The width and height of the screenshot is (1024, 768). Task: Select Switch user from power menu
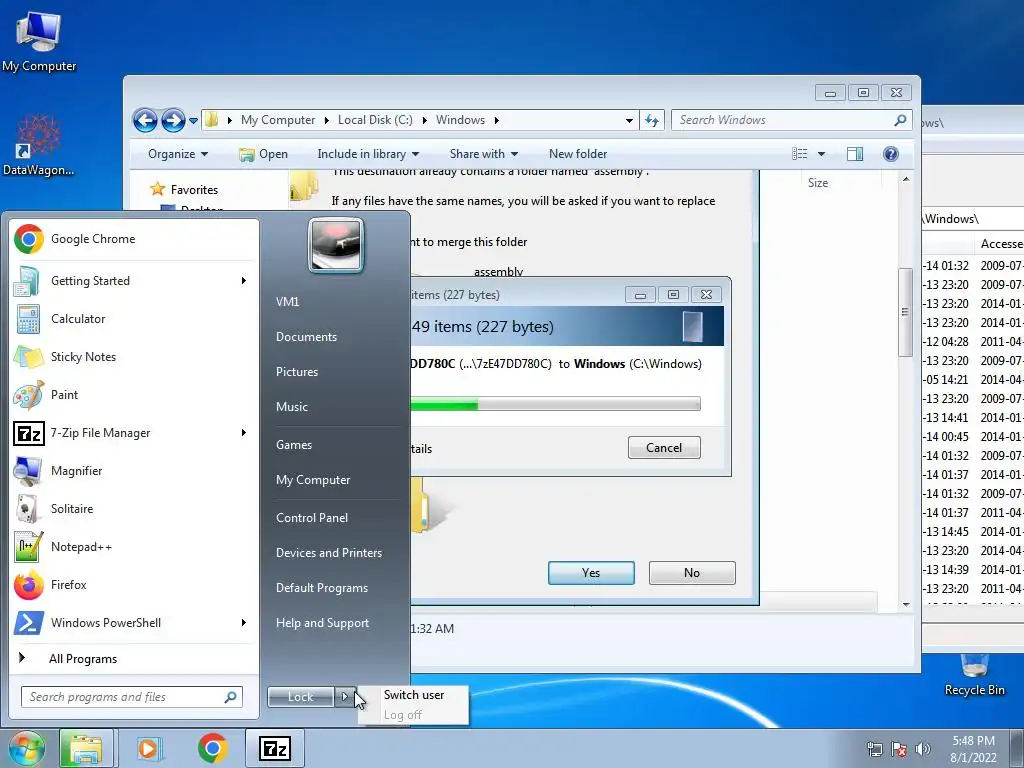413,695
